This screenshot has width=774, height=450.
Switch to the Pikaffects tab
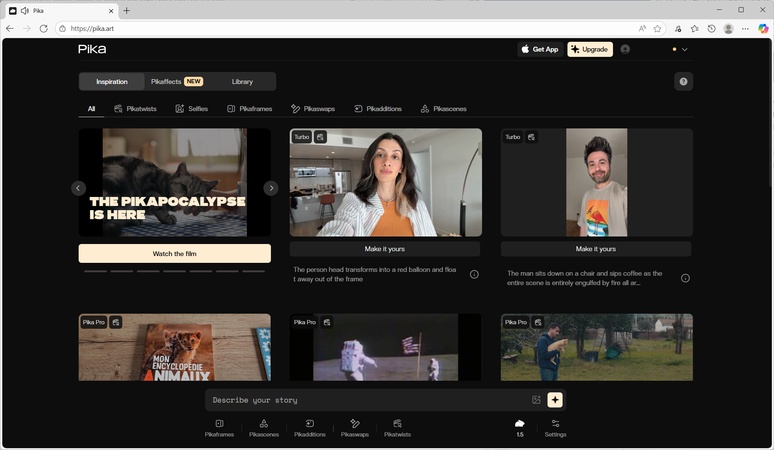(177, 81)
